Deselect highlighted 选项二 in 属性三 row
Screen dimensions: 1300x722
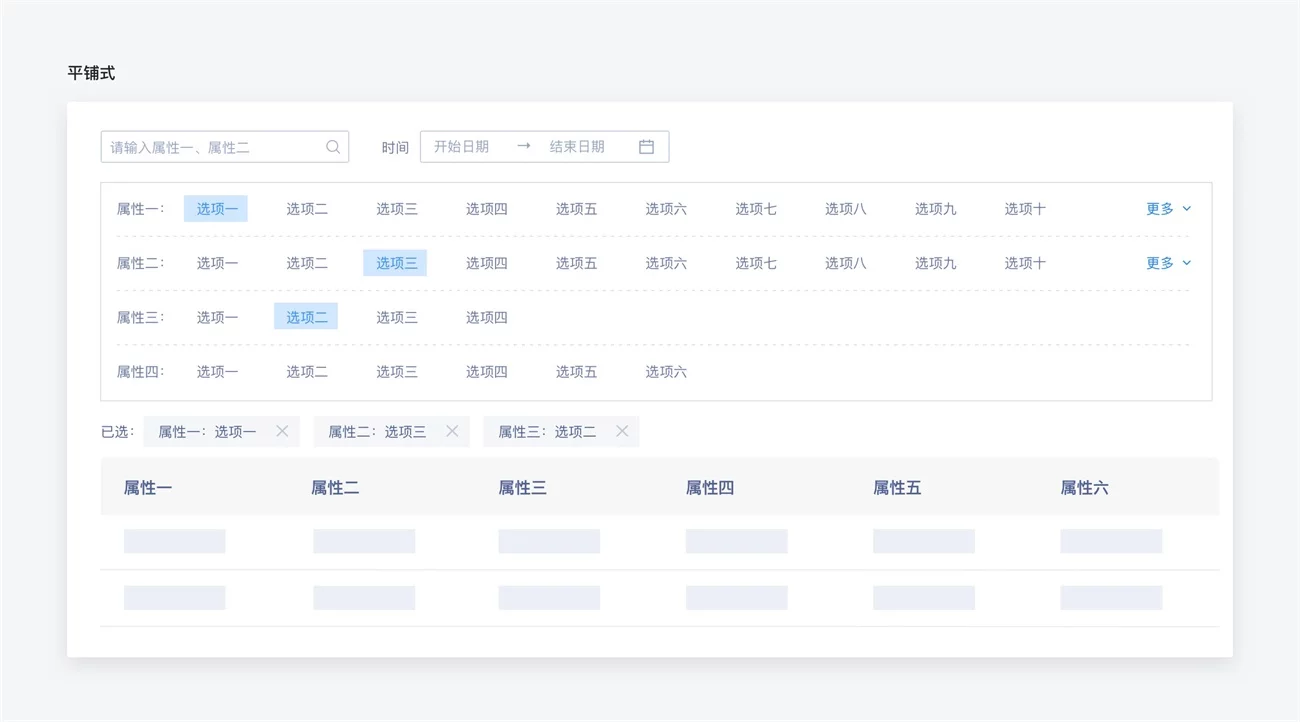tap(306, 317)
